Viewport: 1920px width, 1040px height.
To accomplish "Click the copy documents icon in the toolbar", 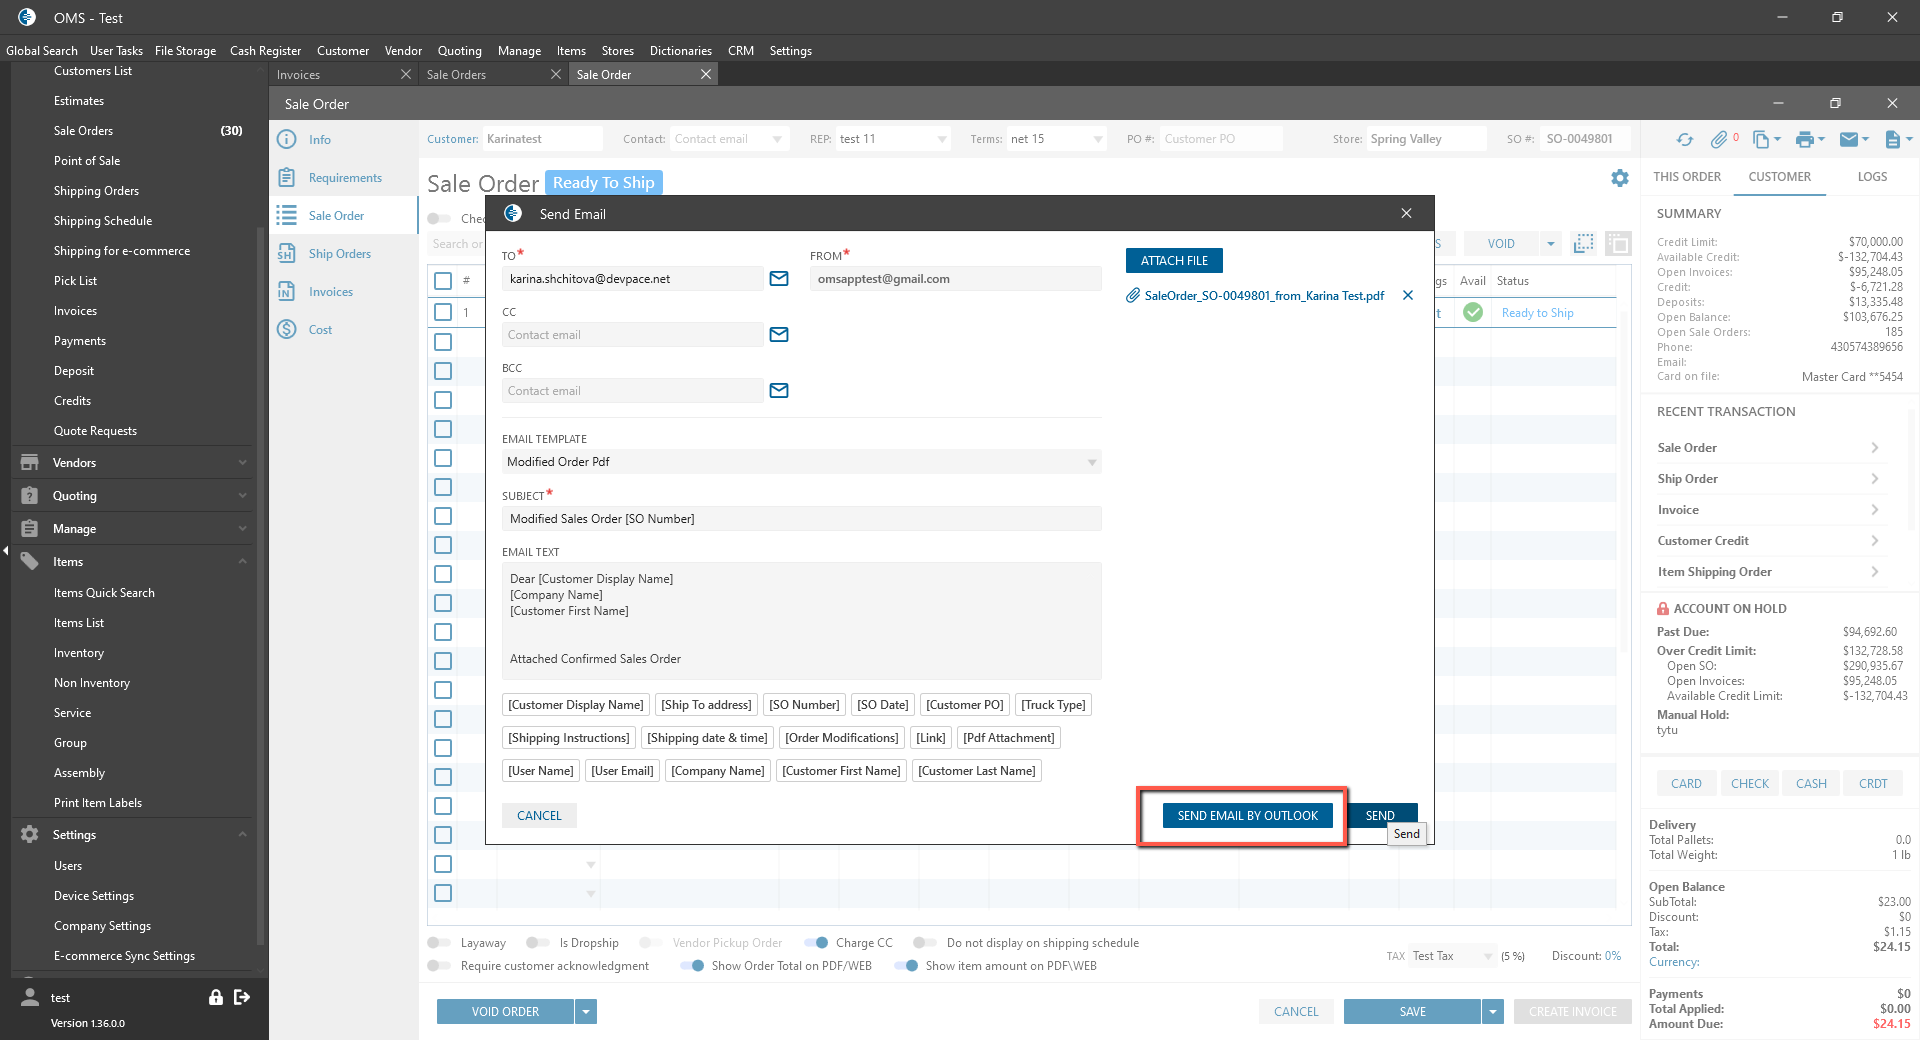I will (1761, 140).
